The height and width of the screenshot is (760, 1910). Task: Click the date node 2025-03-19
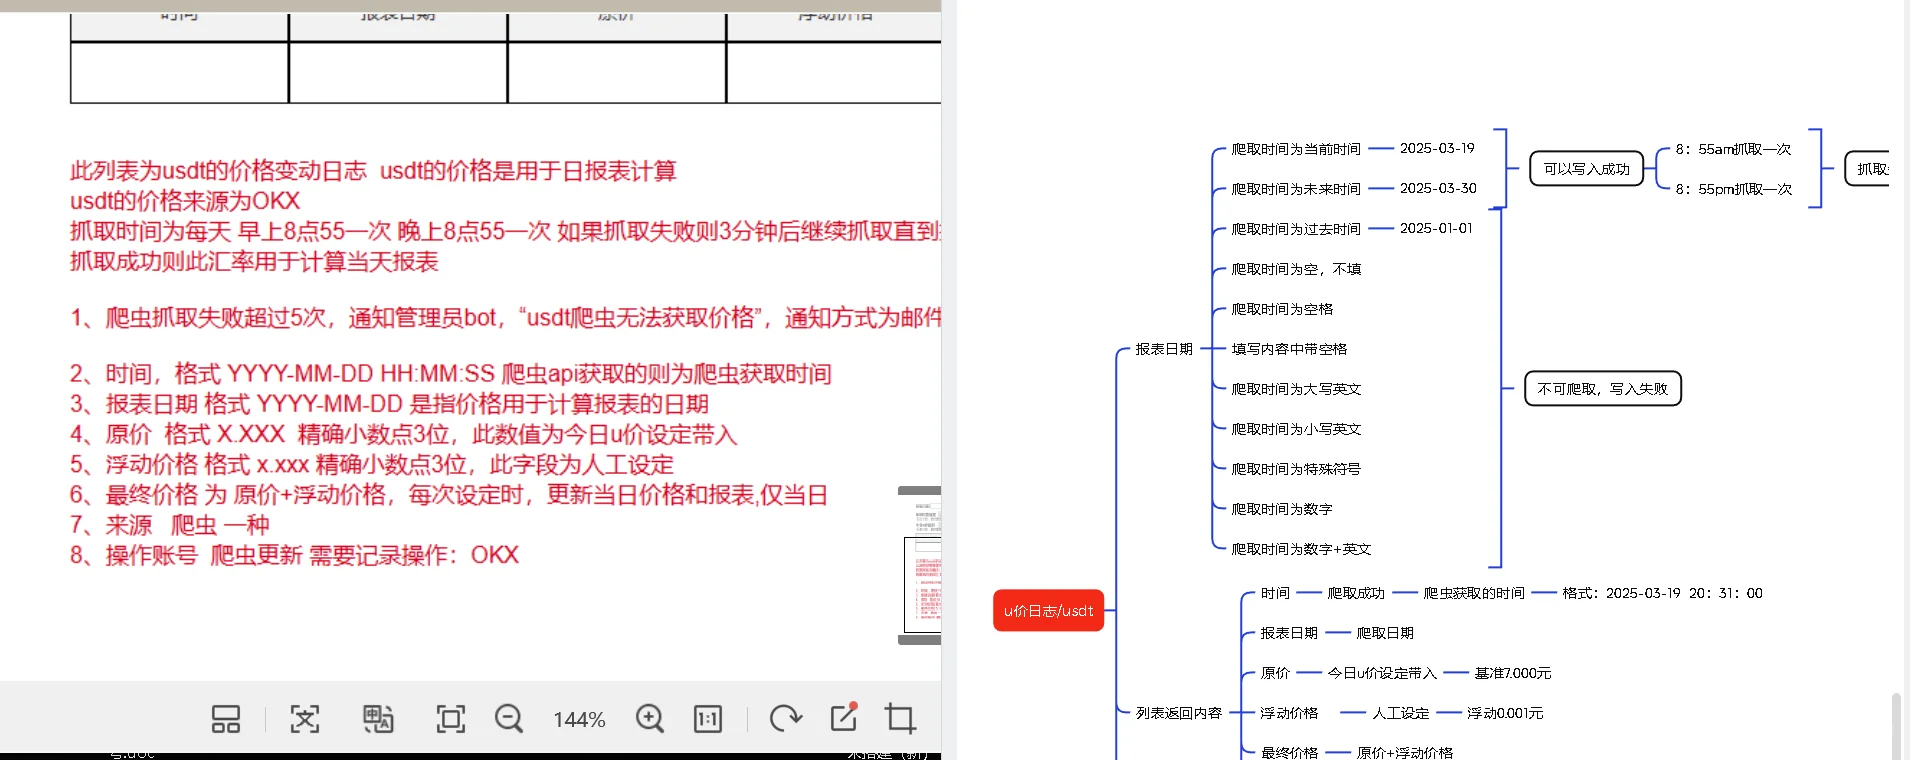point(1437,148)
